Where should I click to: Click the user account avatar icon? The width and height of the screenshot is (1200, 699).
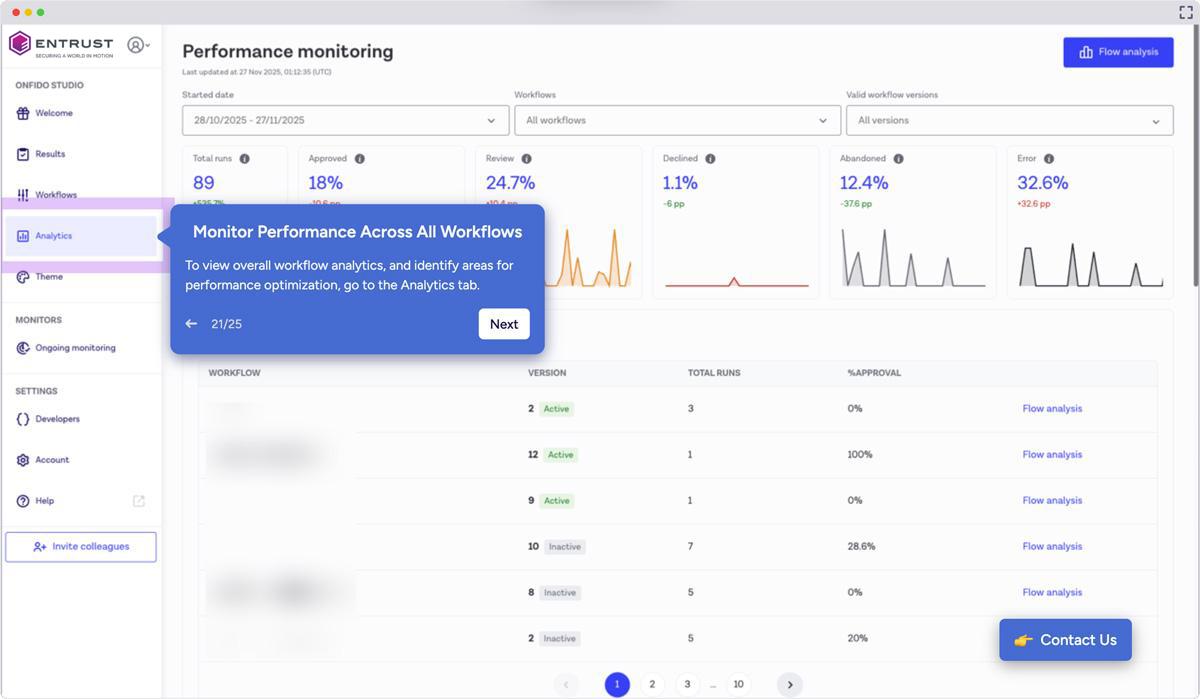pos(136,45)
